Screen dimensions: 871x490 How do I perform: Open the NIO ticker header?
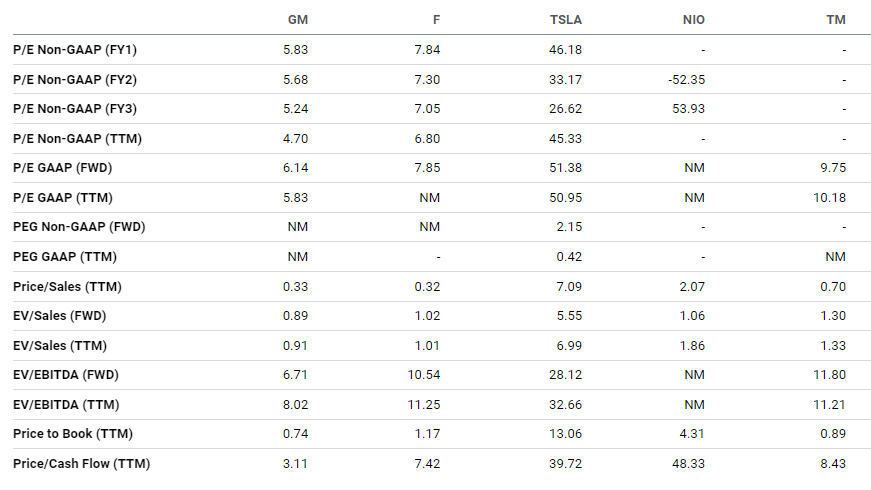[x=694, y=20]
